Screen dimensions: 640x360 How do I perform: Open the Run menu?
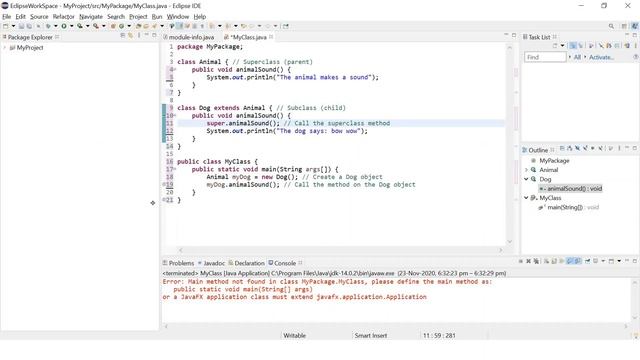(157, 17)
